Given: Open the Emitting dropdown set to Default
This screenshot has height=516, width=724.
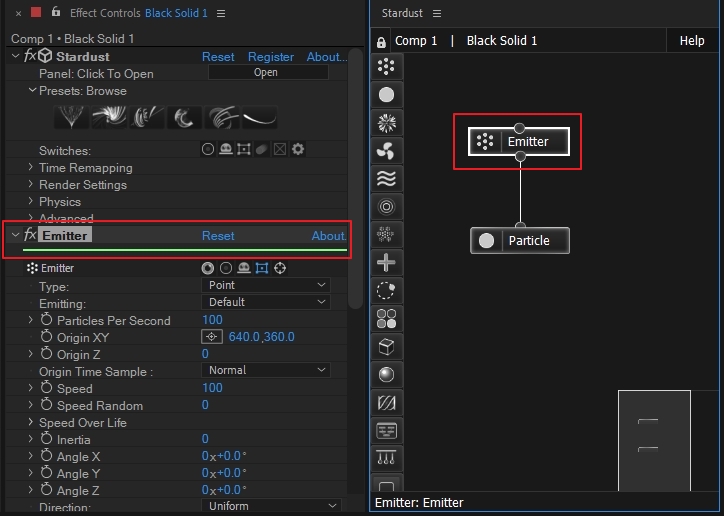Looking at the screenshot, I should point(266,302).
